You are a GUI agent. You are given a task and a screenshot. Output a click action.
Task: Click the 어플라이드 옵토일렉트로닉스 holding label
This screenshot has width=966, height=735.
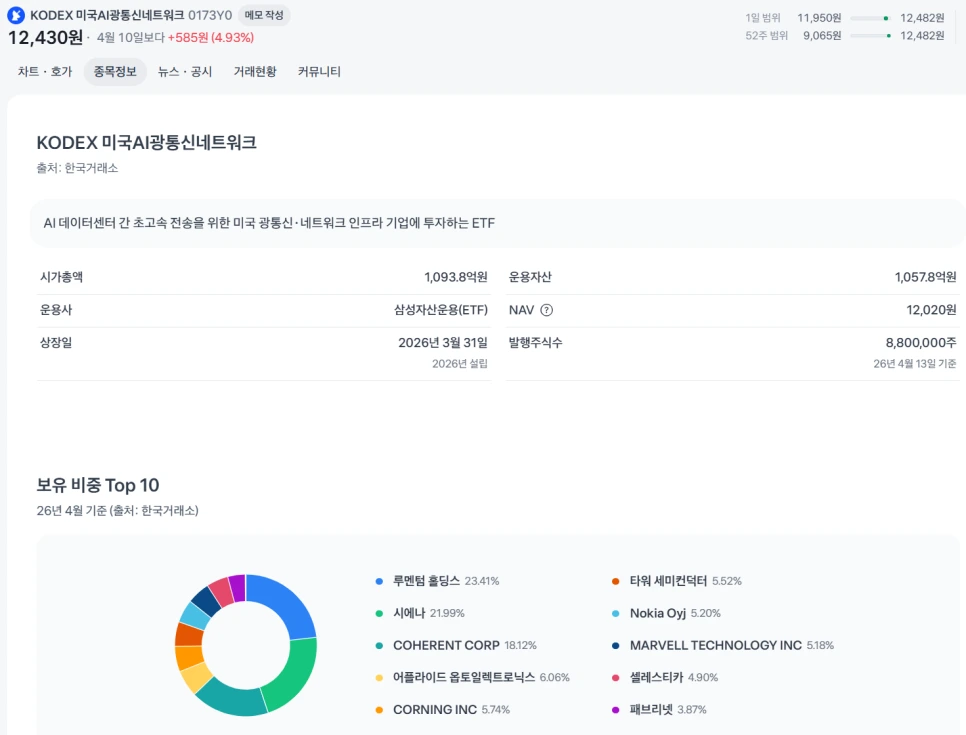pyautogui.click(x=464, y=677)
